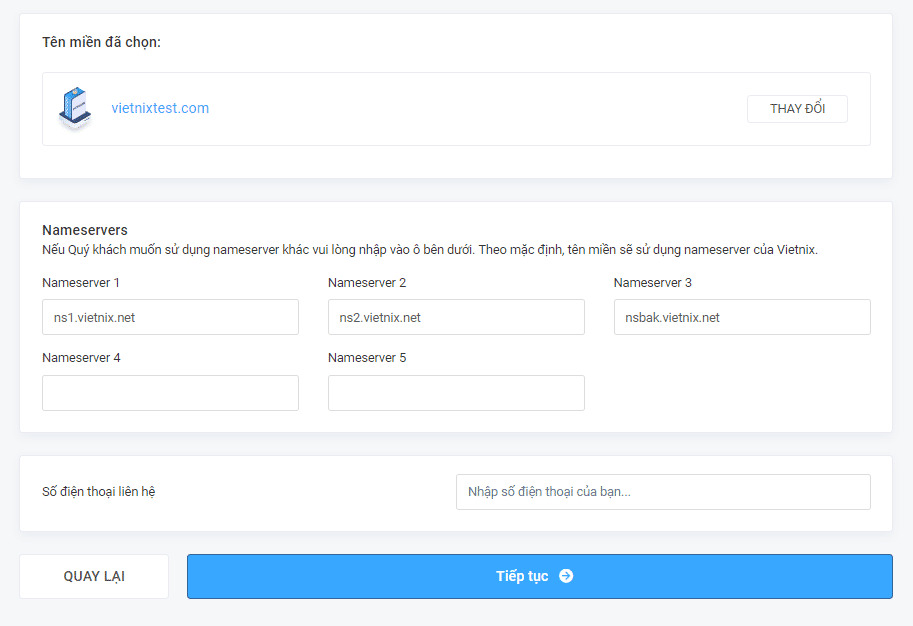This screenshot has width=913, height=626.
Task: Click the "Nameserver 2" label
Action: pyautogui.click(x=367, y=283)
